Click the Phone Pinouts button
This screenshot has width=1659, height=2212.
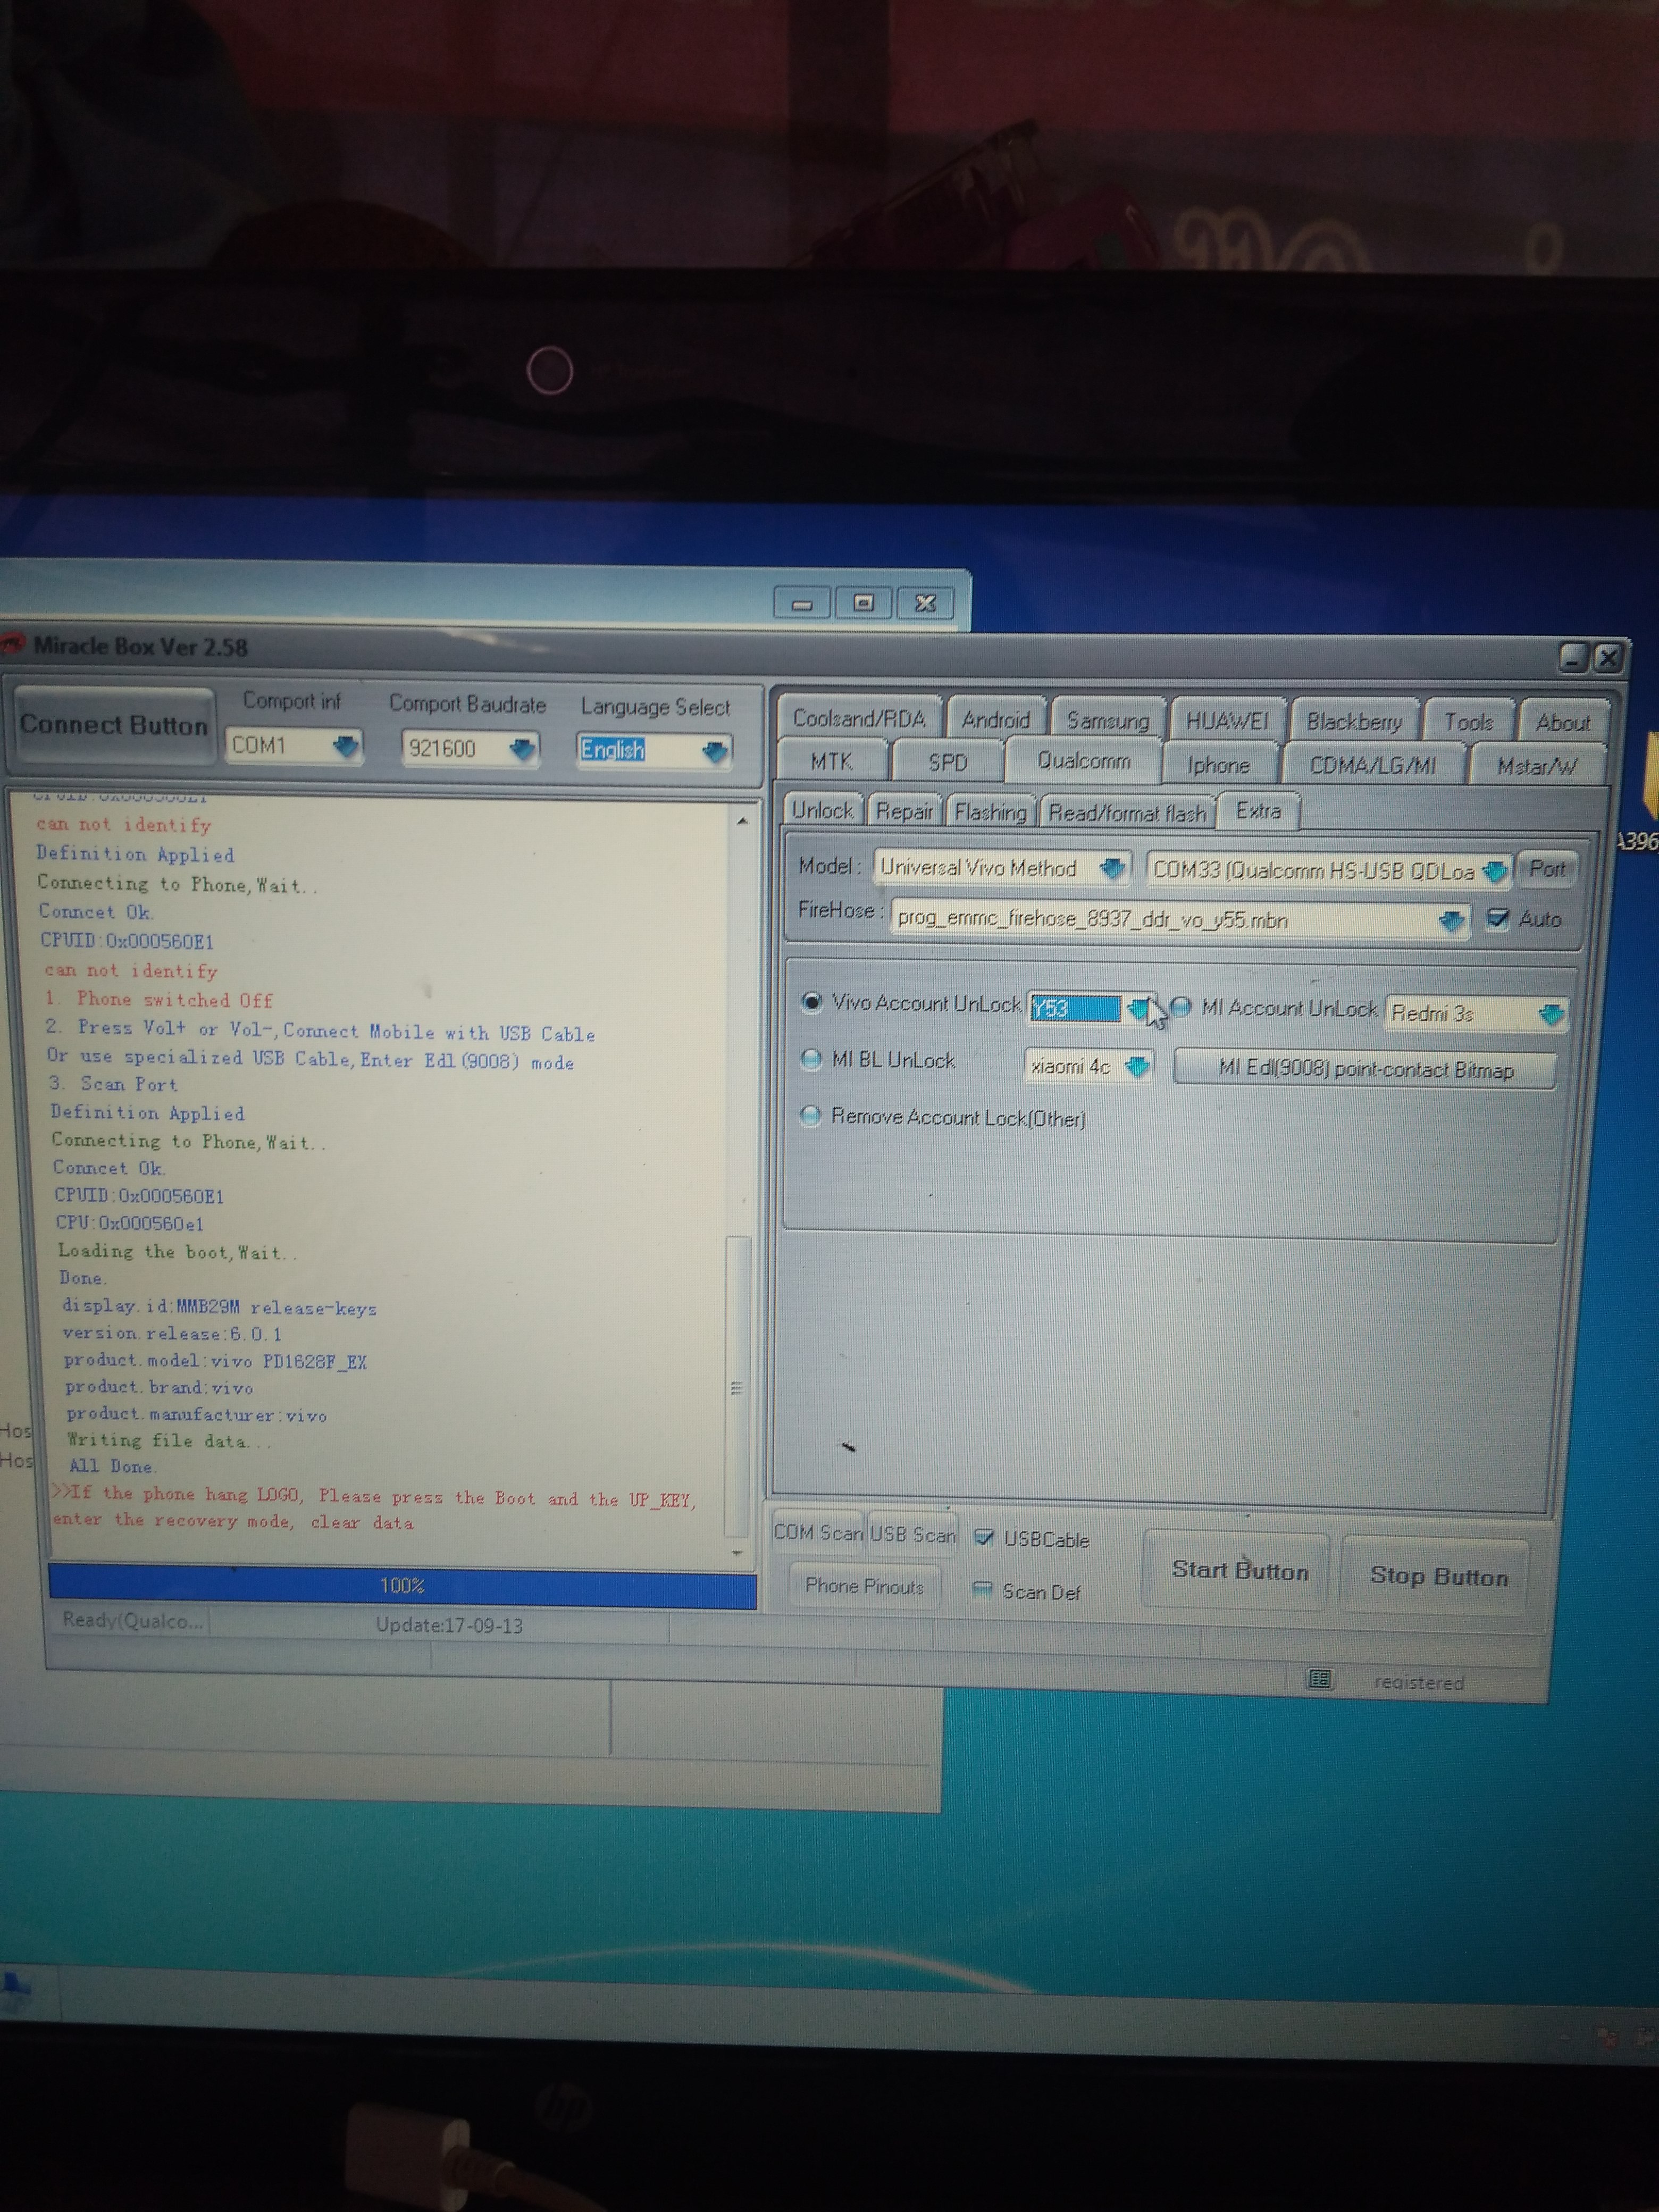(x=864, y=1586)
